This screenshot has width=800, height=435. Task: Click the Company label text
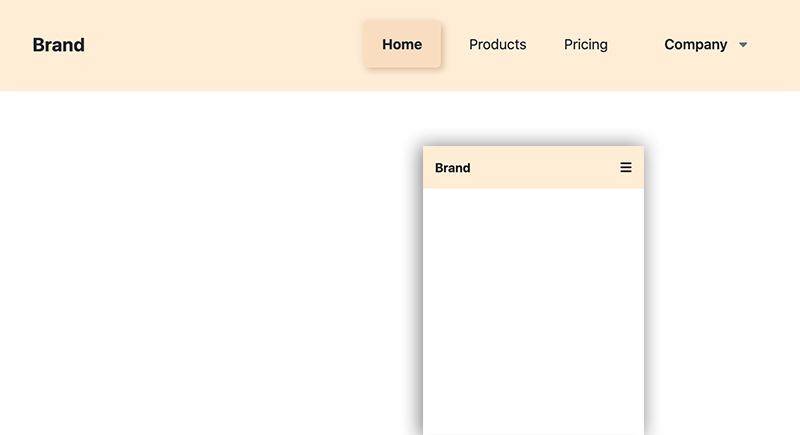(695, 44)
